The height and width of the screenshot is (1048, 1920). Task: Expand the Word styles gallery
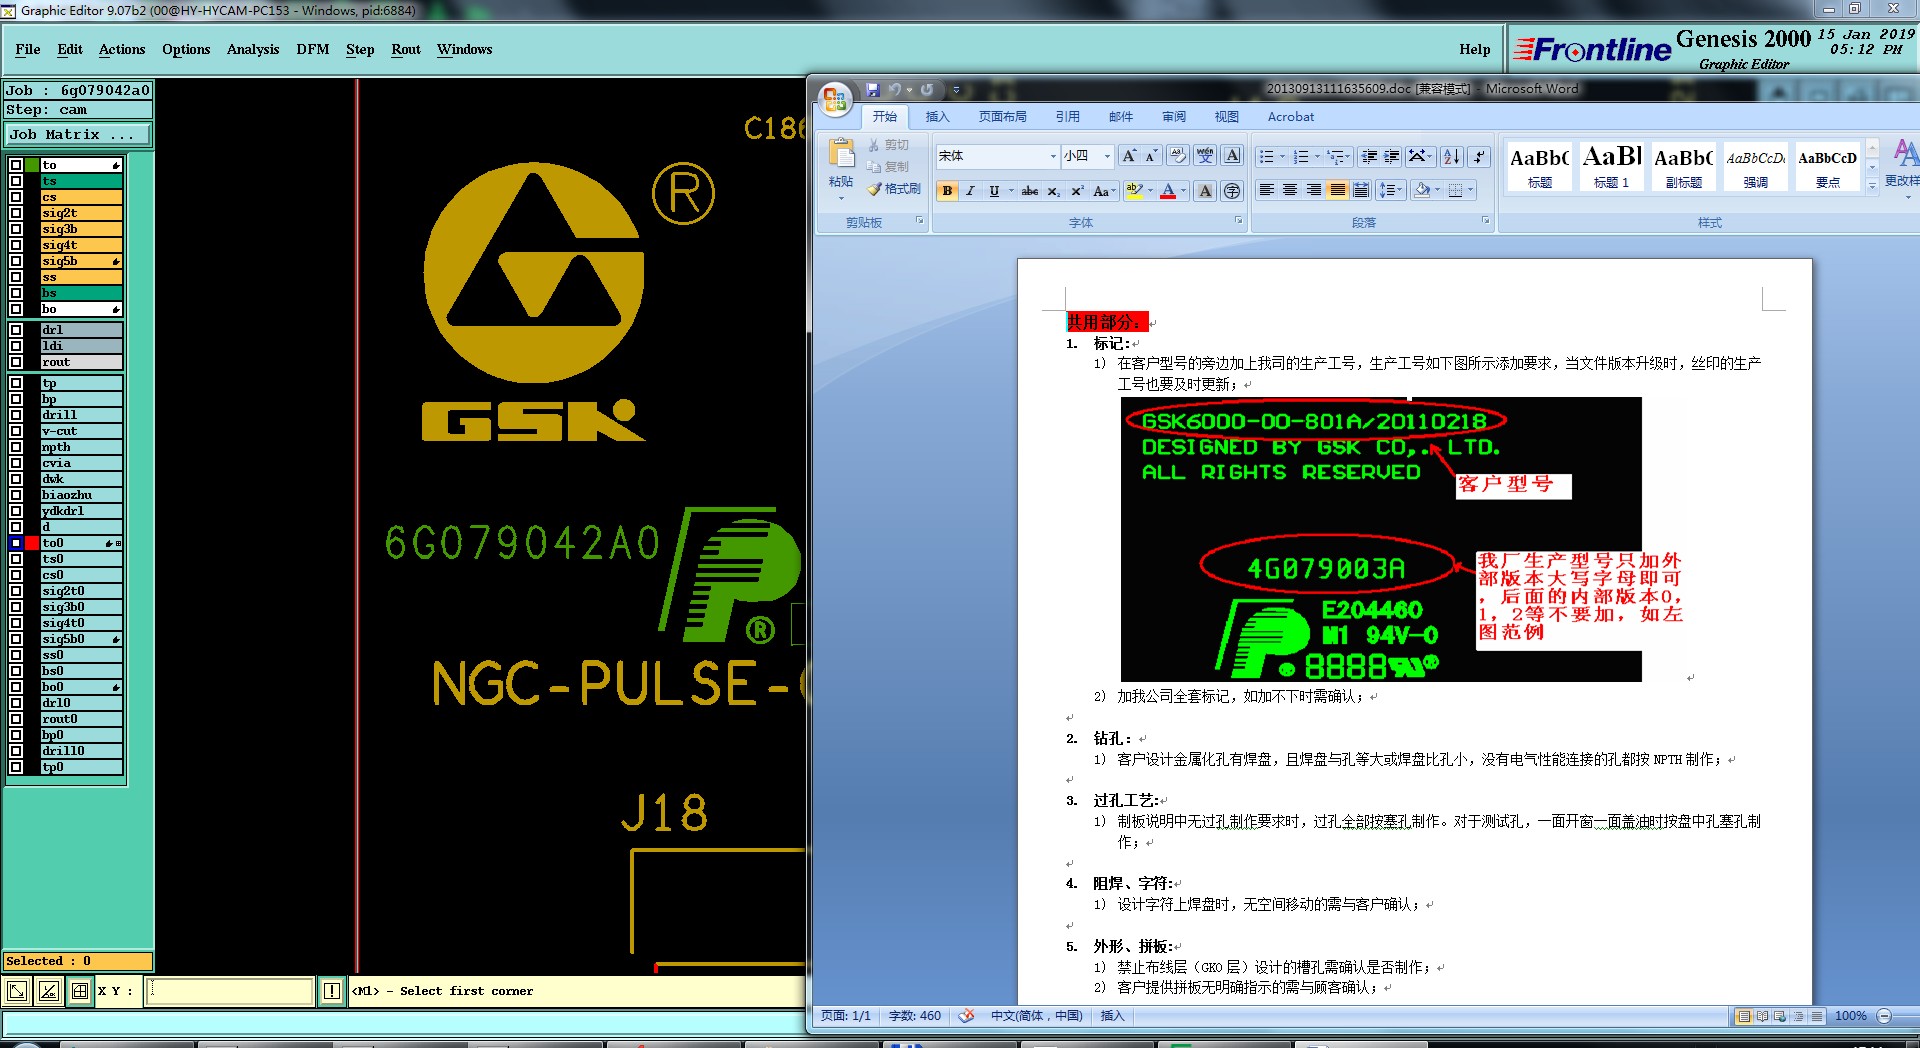[1872, 186]
